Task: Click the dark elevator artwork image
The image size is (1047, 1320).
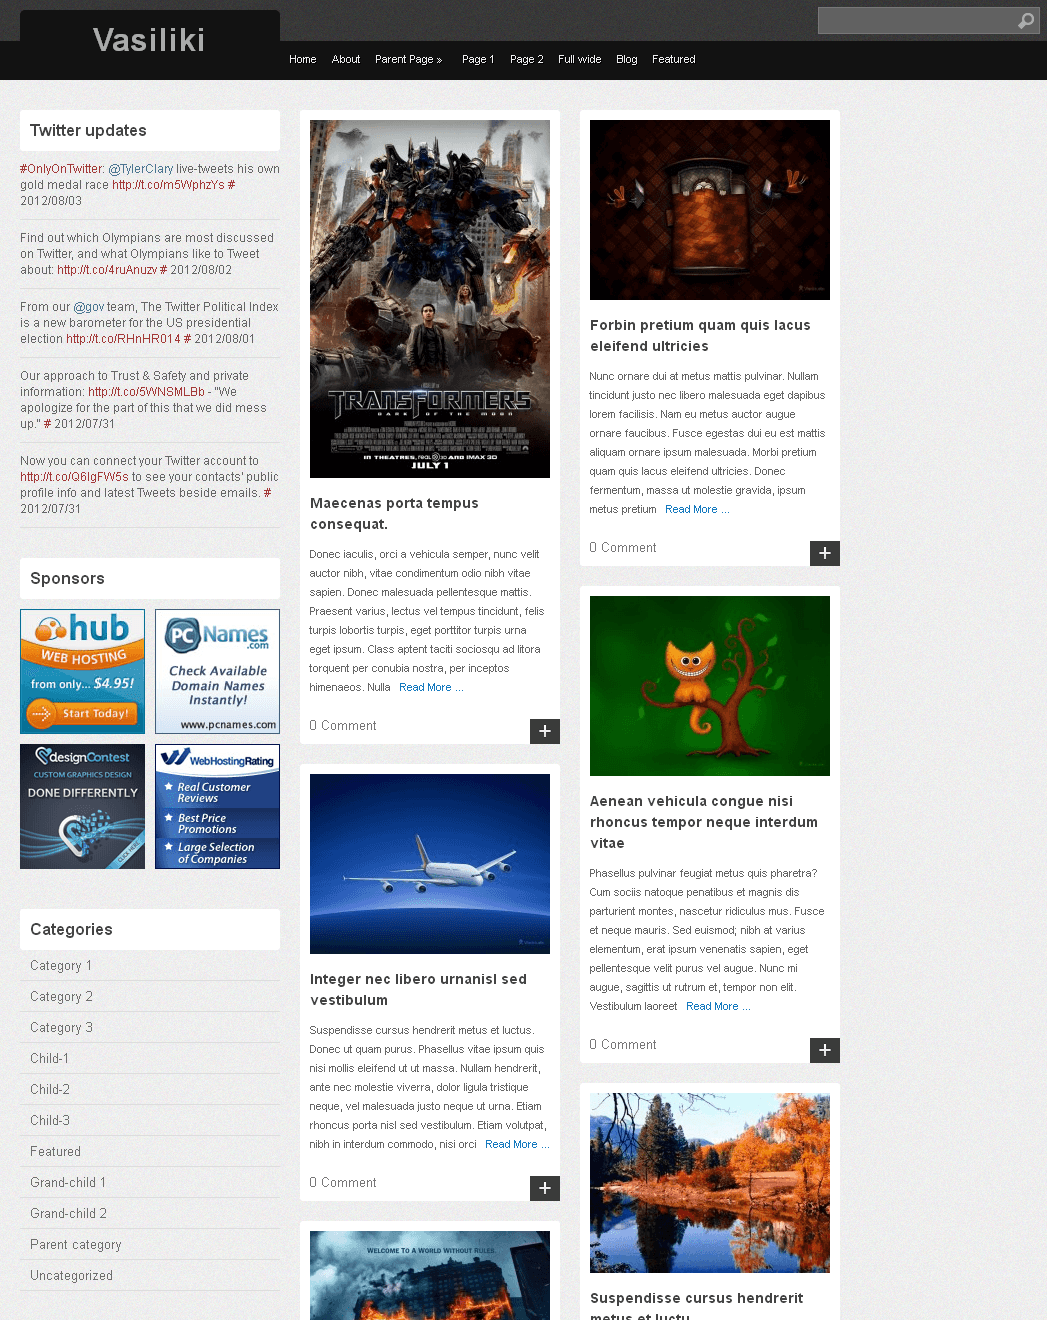Action: [710, 210]
